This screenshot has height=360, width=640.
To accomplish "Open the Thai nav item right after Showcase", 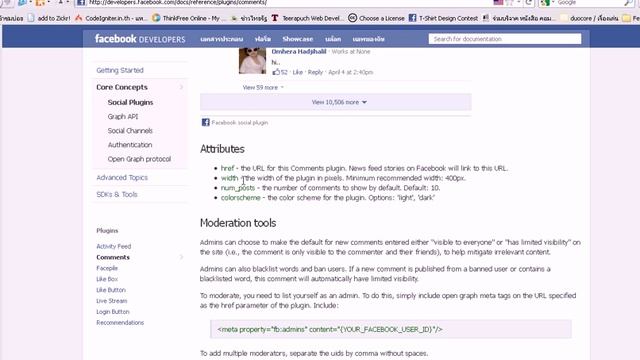I will [x=333, y=39].
